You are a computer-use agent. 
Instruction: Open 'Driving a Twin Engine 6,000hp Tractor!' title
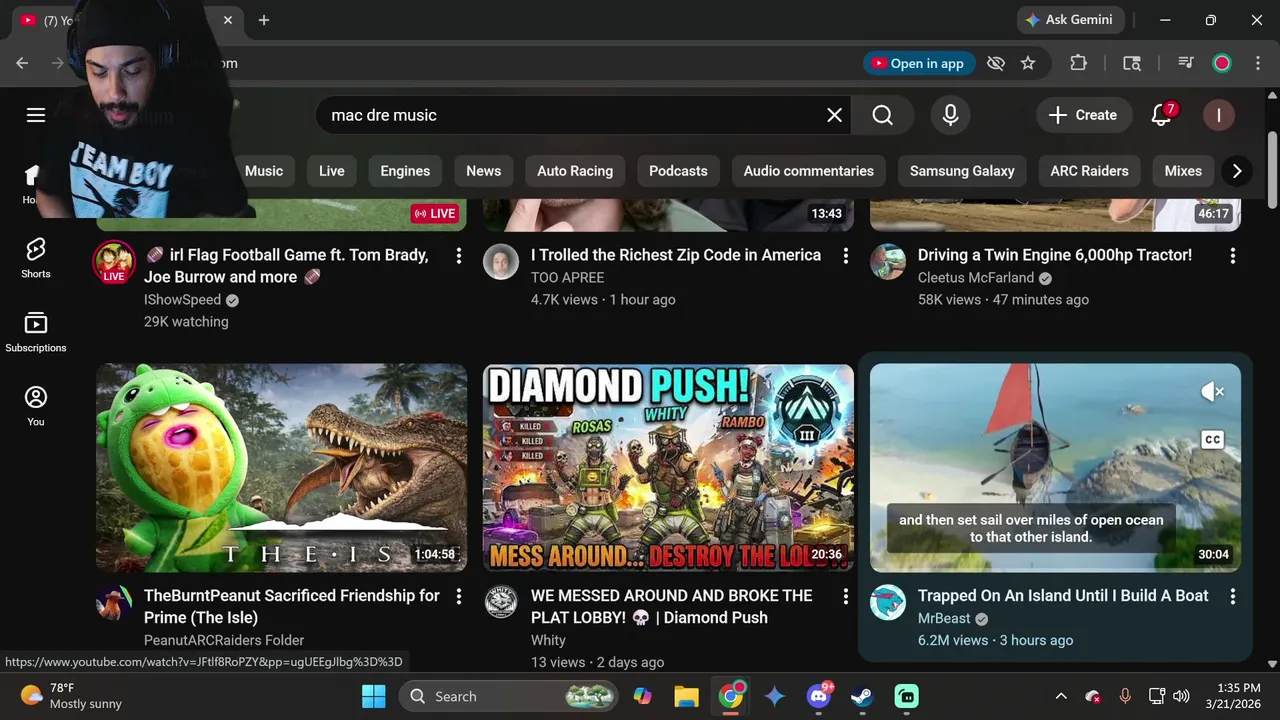(1055, 255)
